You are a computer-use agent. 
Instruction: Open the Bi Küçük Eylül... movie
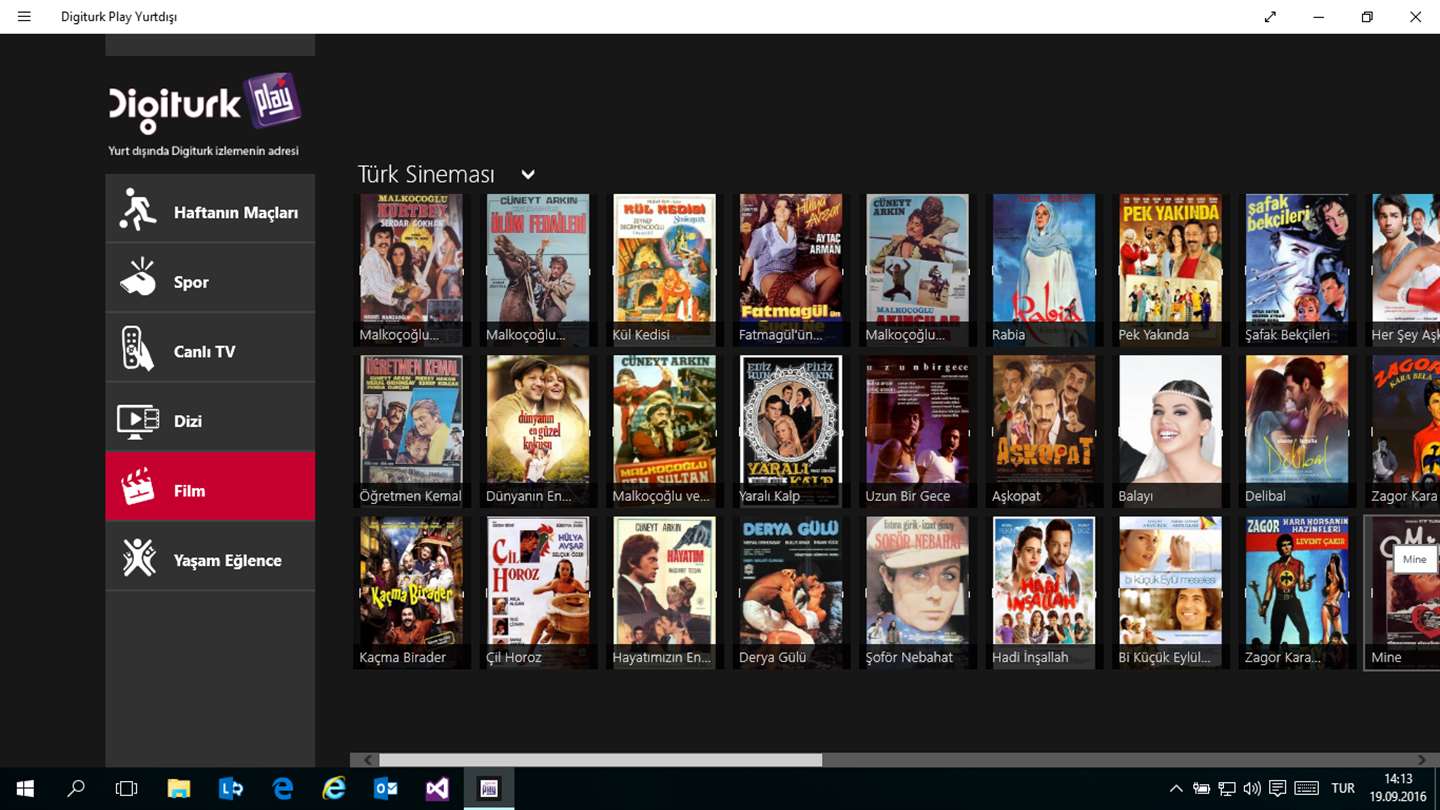[x=1170, y=592]
